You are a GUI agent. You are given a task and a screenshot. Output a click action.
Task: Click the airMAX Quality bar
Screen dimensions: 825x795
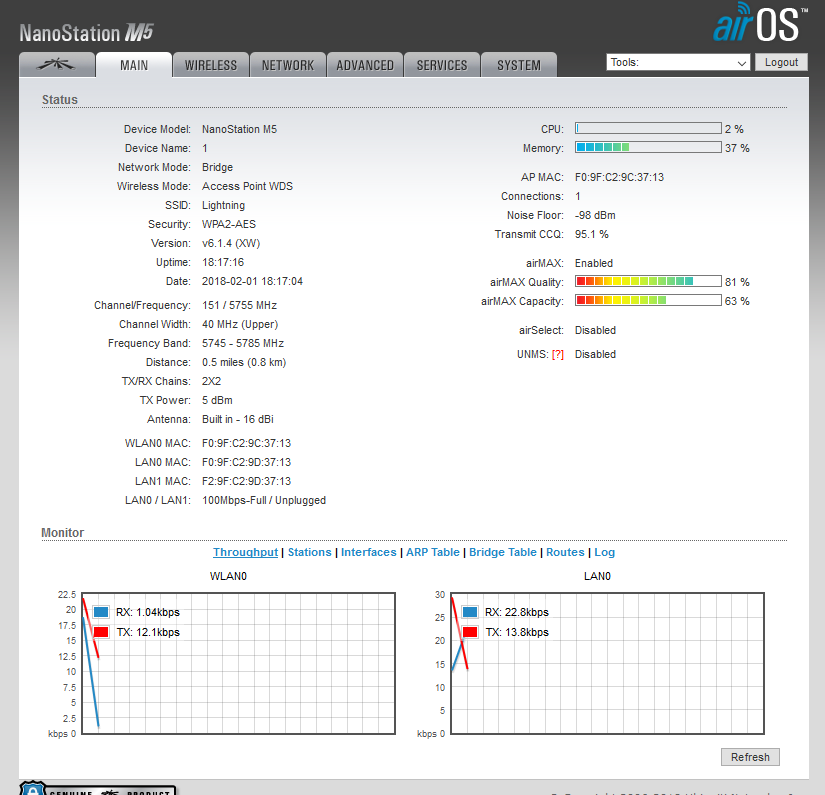coord(648,281)
